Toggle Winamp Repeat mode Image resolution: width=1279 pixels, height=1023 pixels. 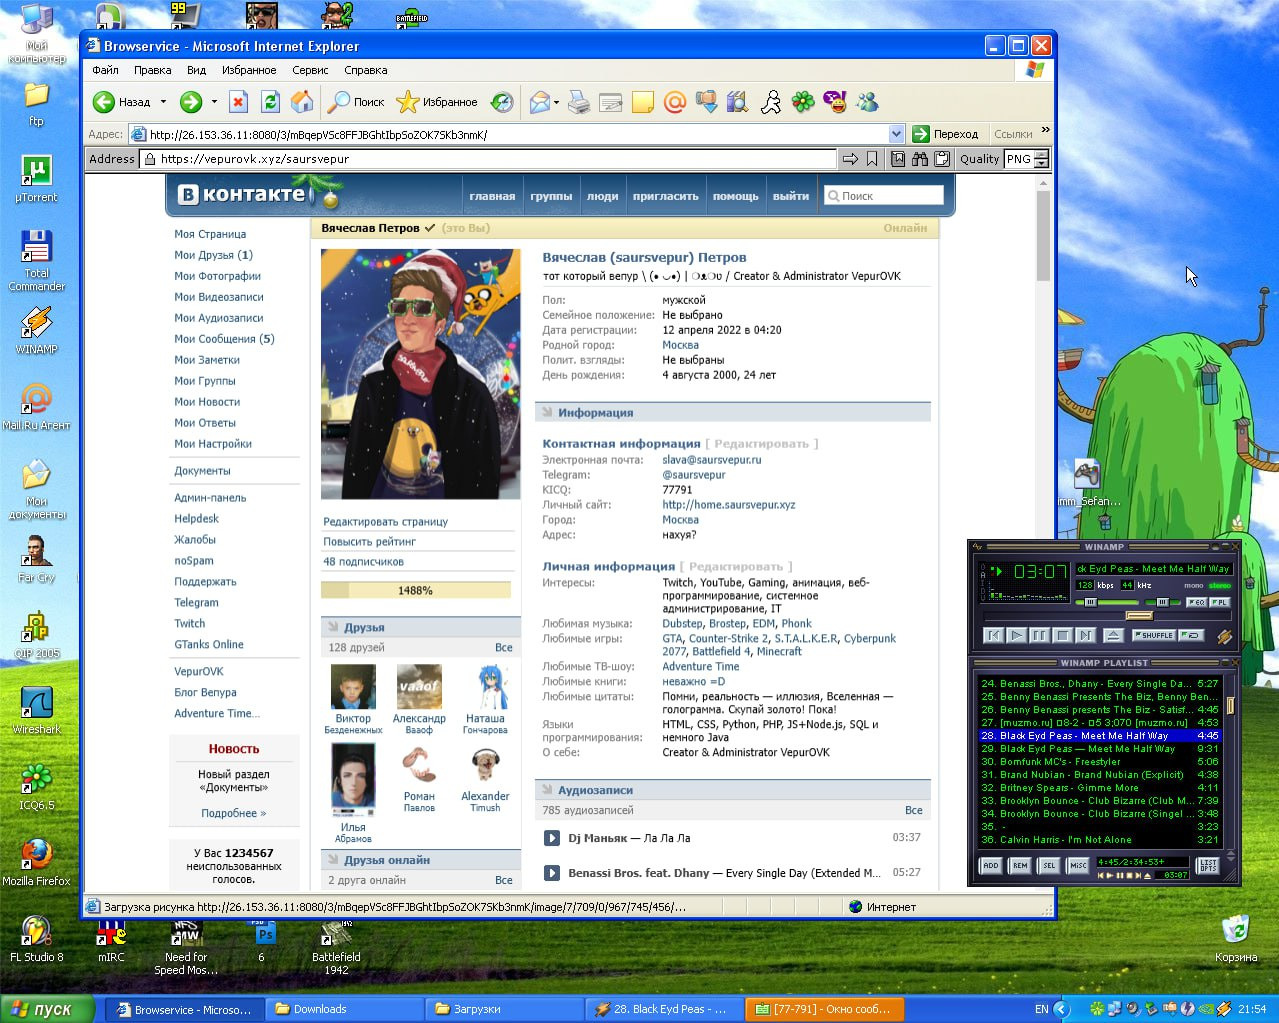(1191, 635)
